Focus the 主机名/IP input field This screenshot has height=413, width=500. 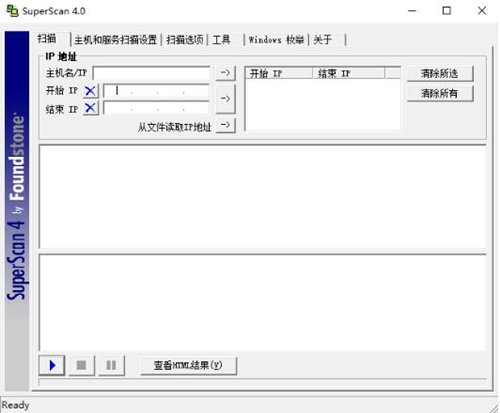tap(152, 73)
